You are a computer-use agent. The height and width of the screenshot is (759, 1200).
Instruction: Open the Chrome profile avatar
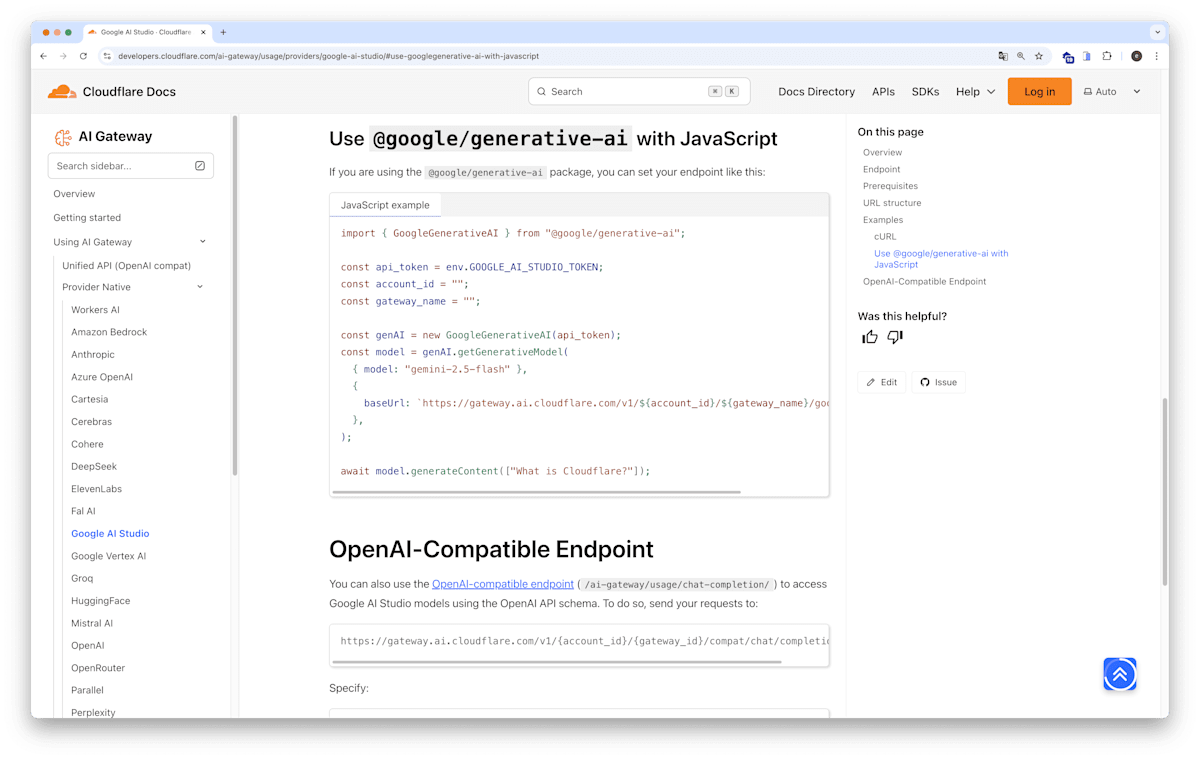[1137, 56]
